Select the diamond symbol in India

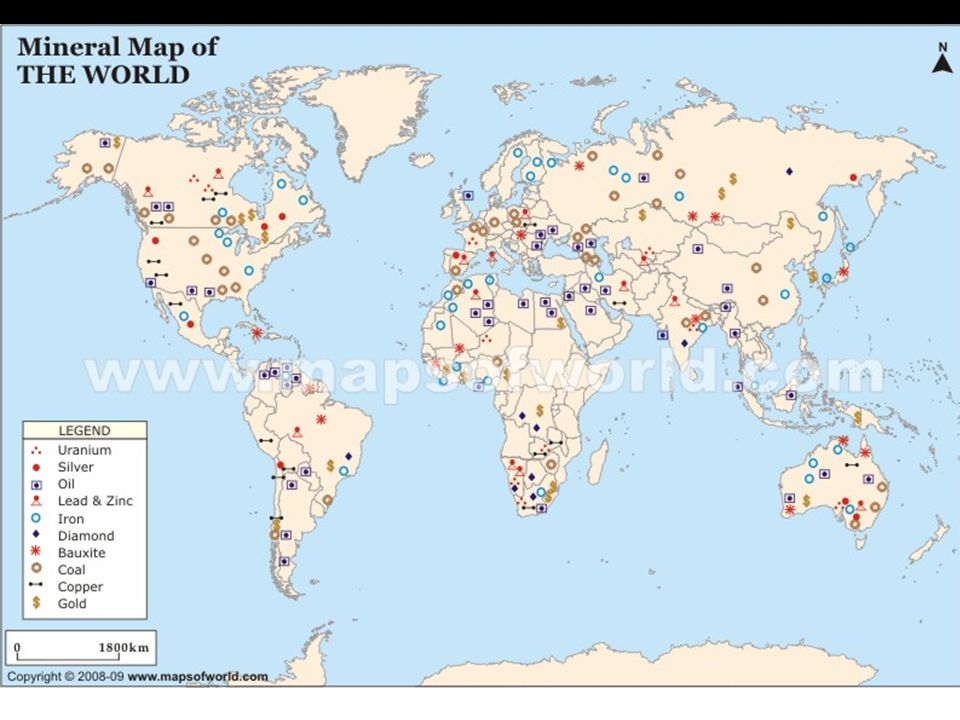pyautogui.click(x=684, y=343)
